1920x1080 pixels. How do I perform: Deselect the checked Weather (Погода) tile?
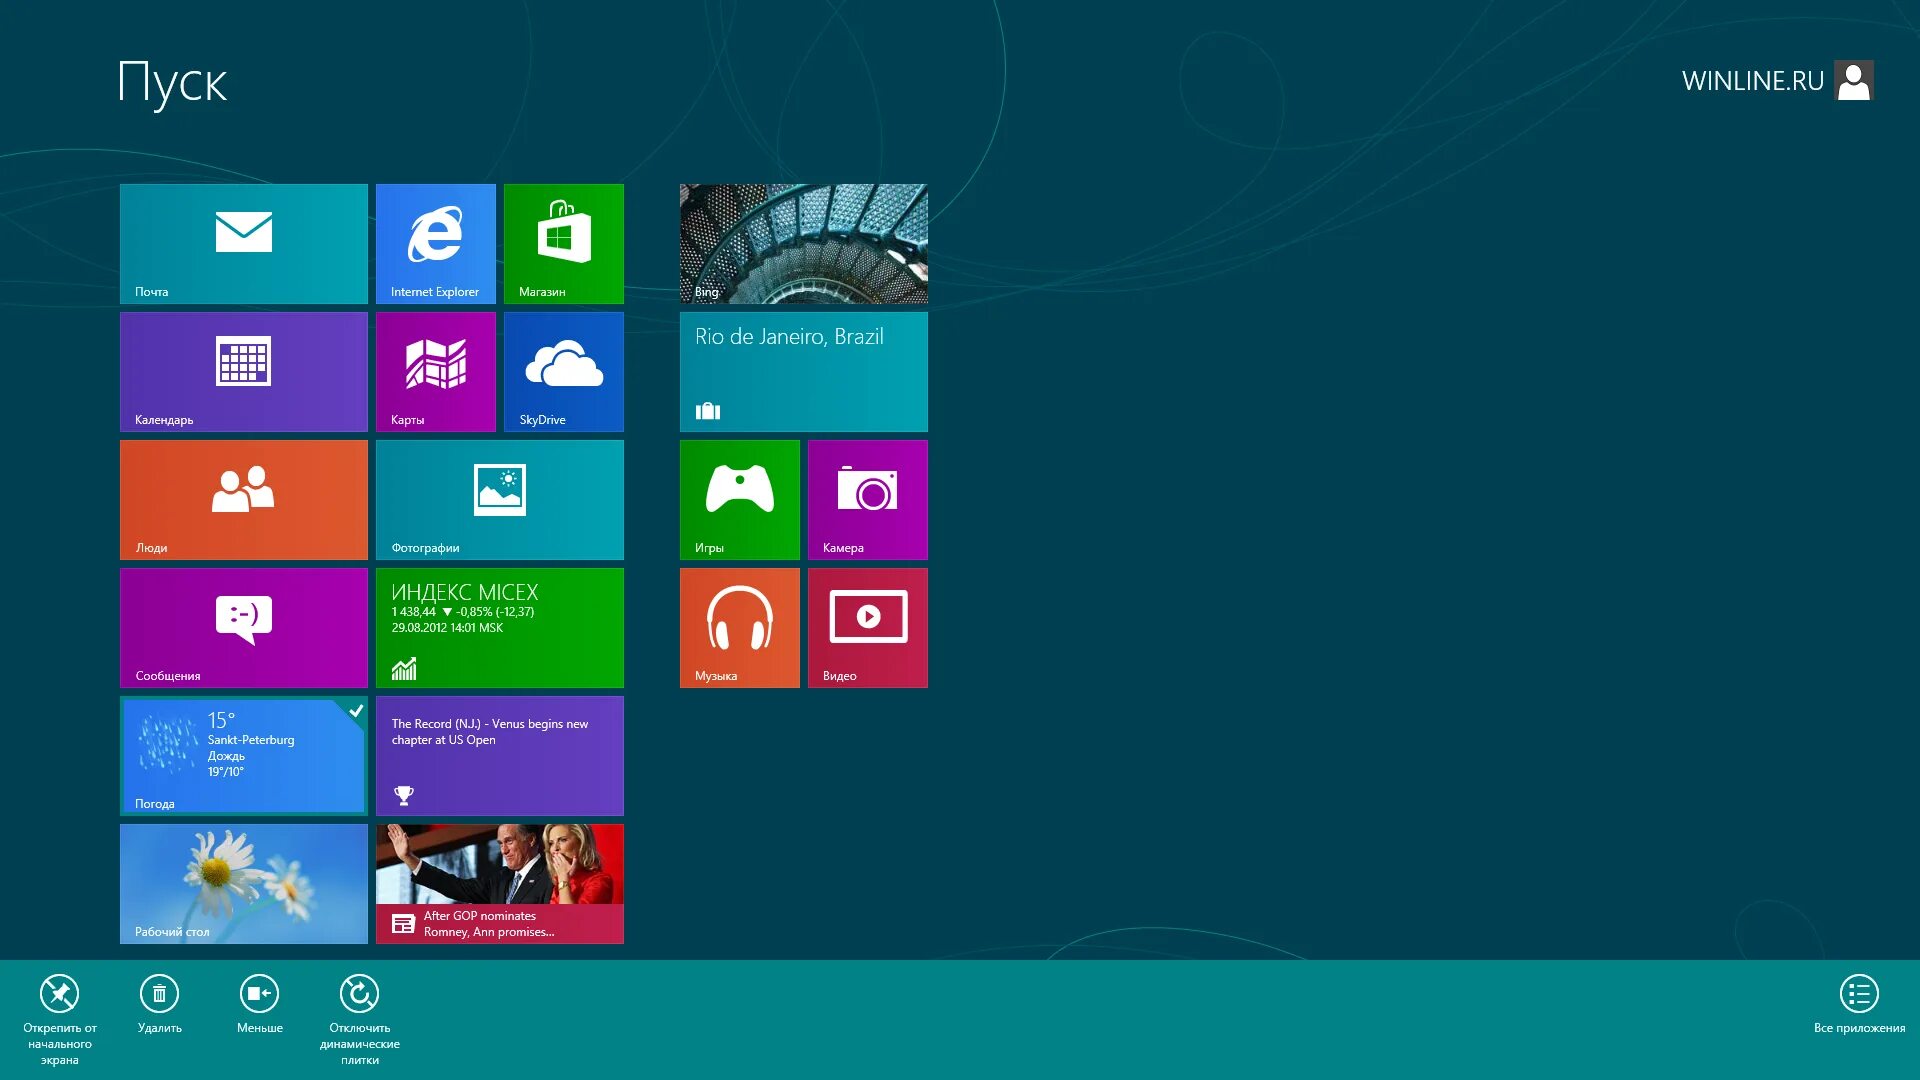(x=243, y=755)
